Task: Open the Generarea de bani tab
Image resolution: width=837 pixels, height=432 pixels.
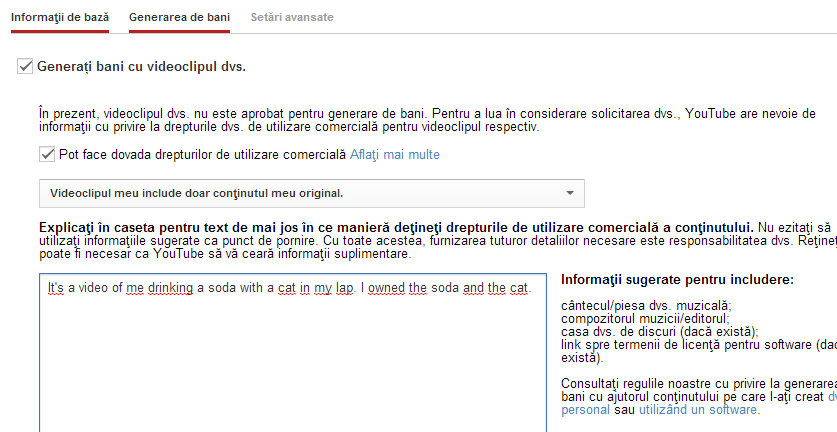Action: (x=179, y=17)
